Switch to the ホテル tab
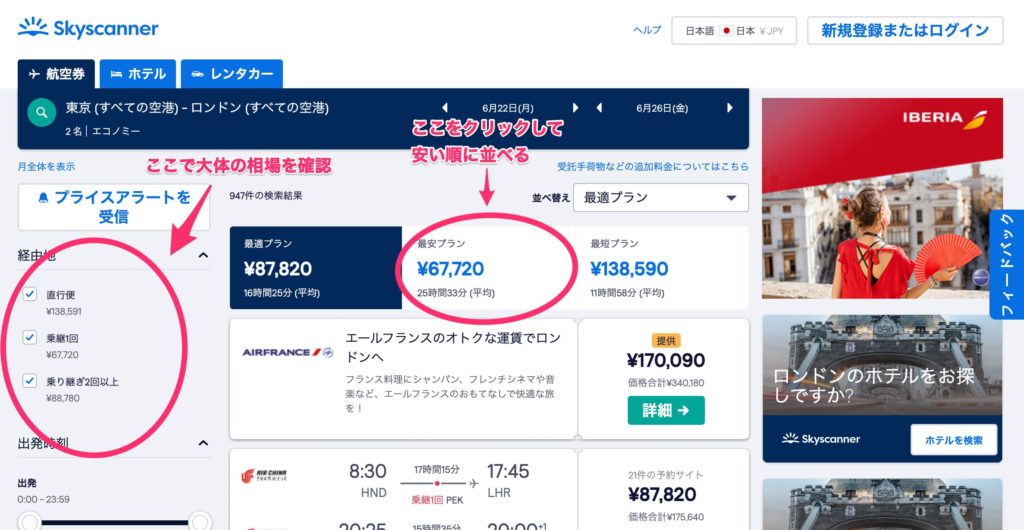The width and height of the screenshot is (1024, 530). 138,74
